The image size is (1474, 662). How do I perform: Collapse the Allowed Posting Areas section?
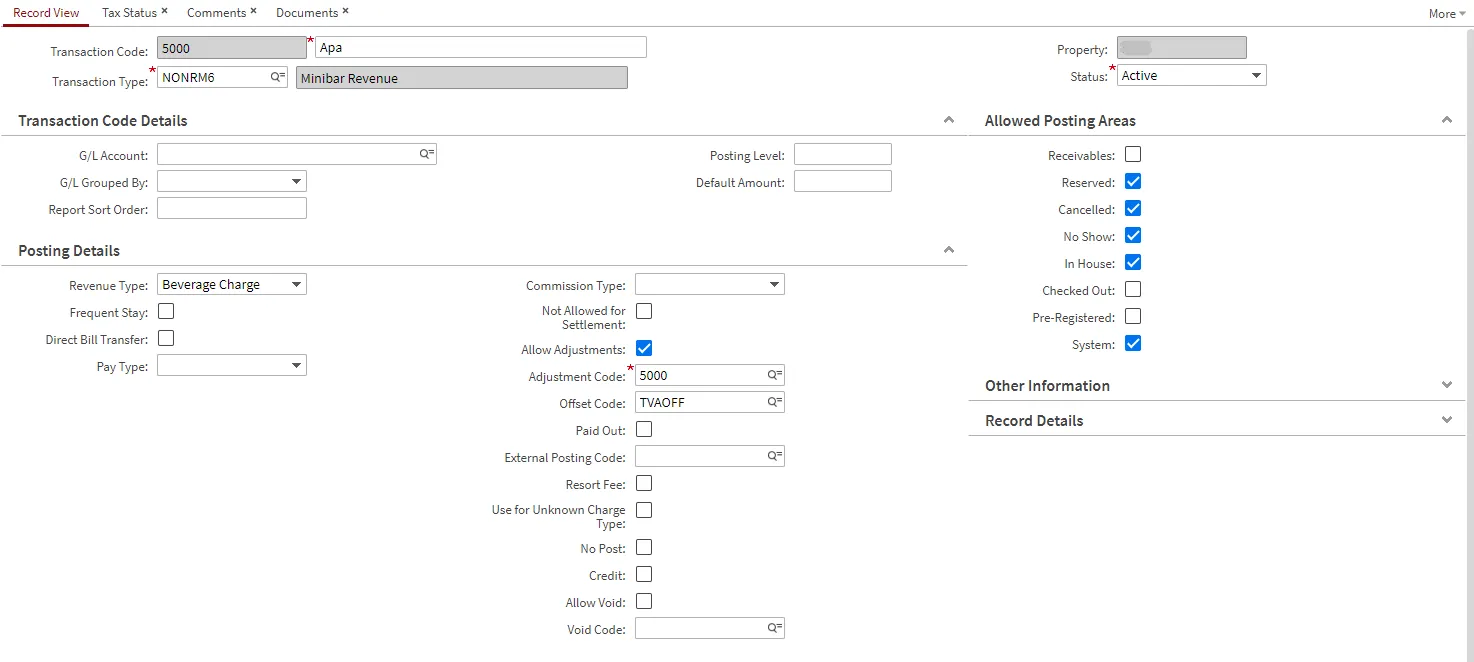coord(1446,120)
